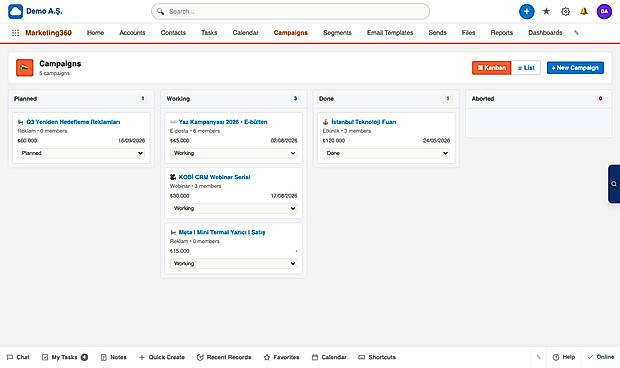This screenshot has width=620, height=368.
Task: Click the orange Campaigns flag icon
Action: point(25,68)
